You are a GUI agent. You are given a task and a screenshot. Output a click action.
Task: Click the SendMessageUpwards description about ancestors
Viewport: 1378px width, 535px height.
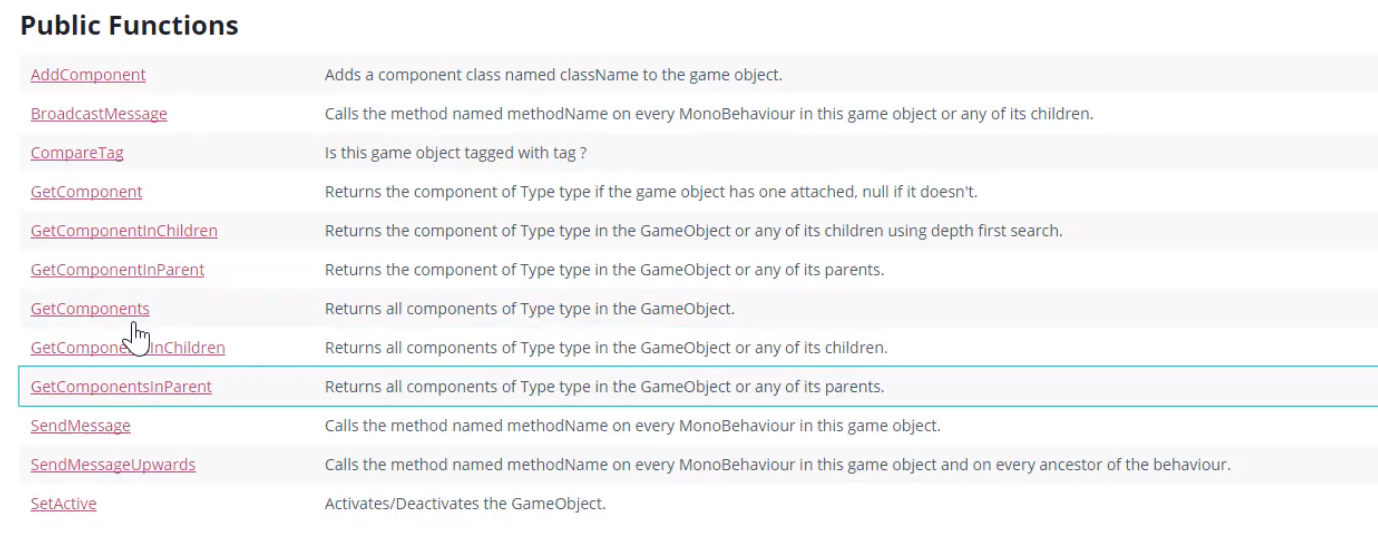(x=777, y=465)
